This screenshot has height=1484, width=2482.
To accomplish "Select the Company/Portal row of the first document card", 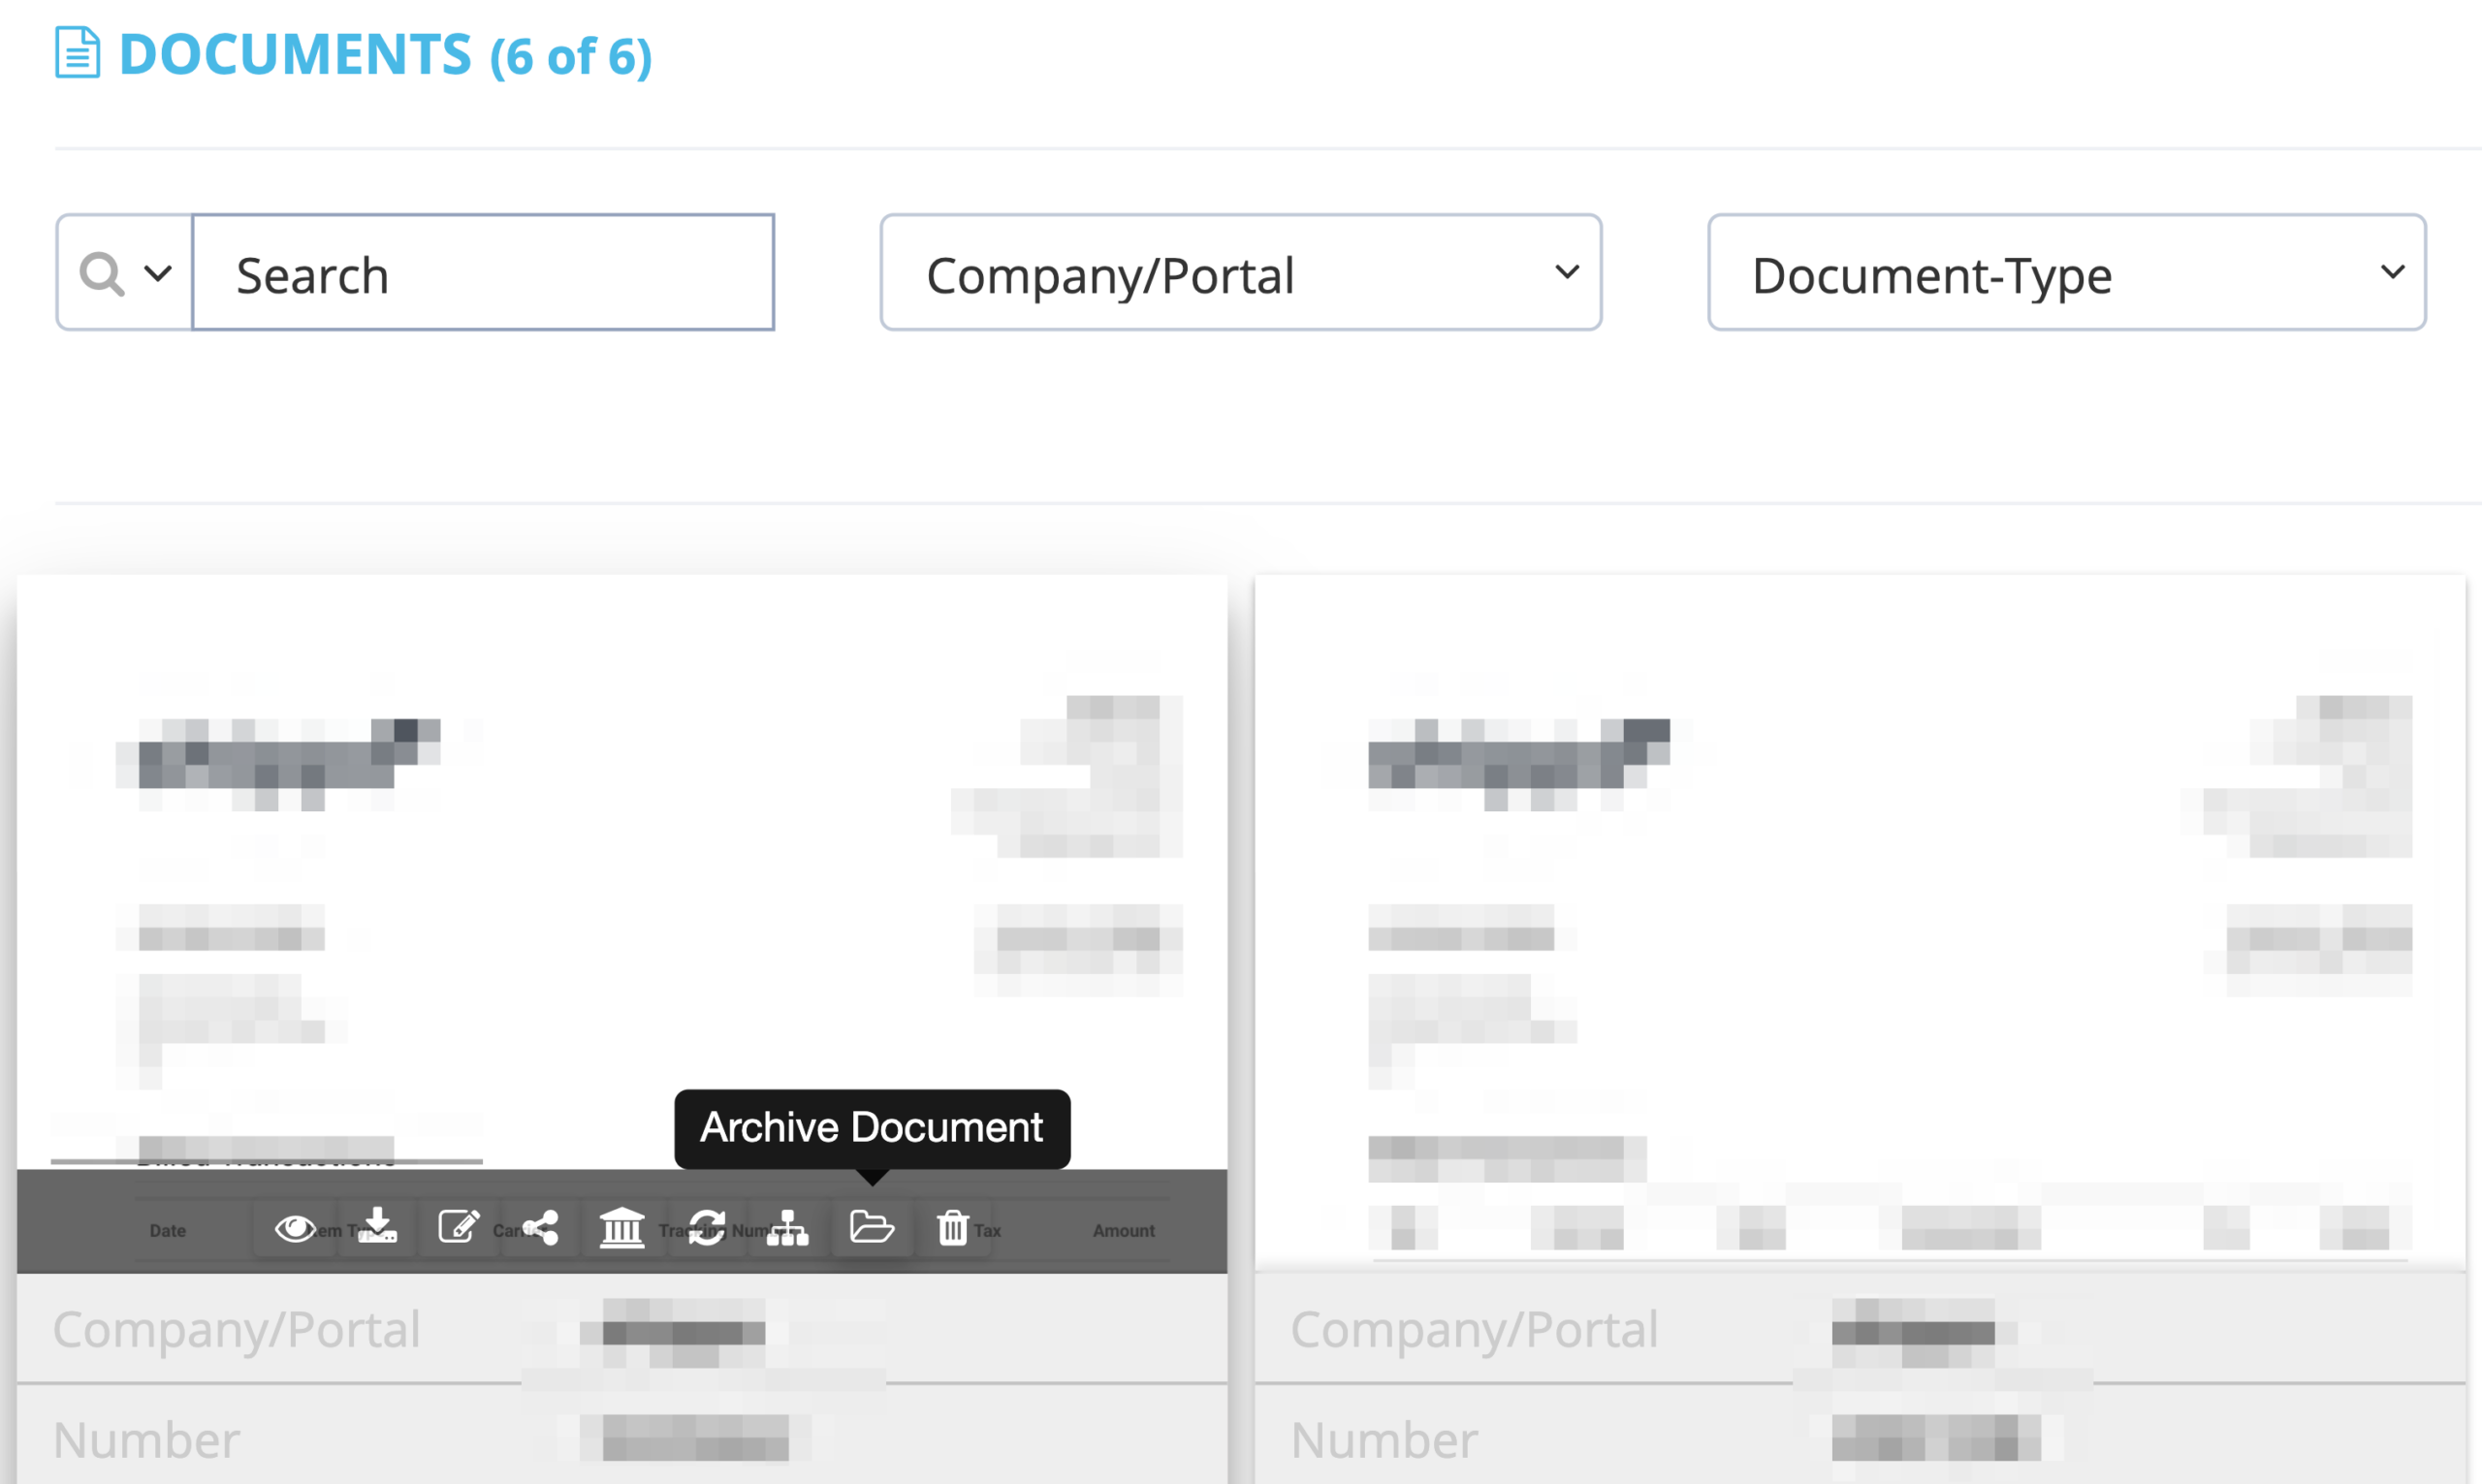I will tap(622, 1329).
